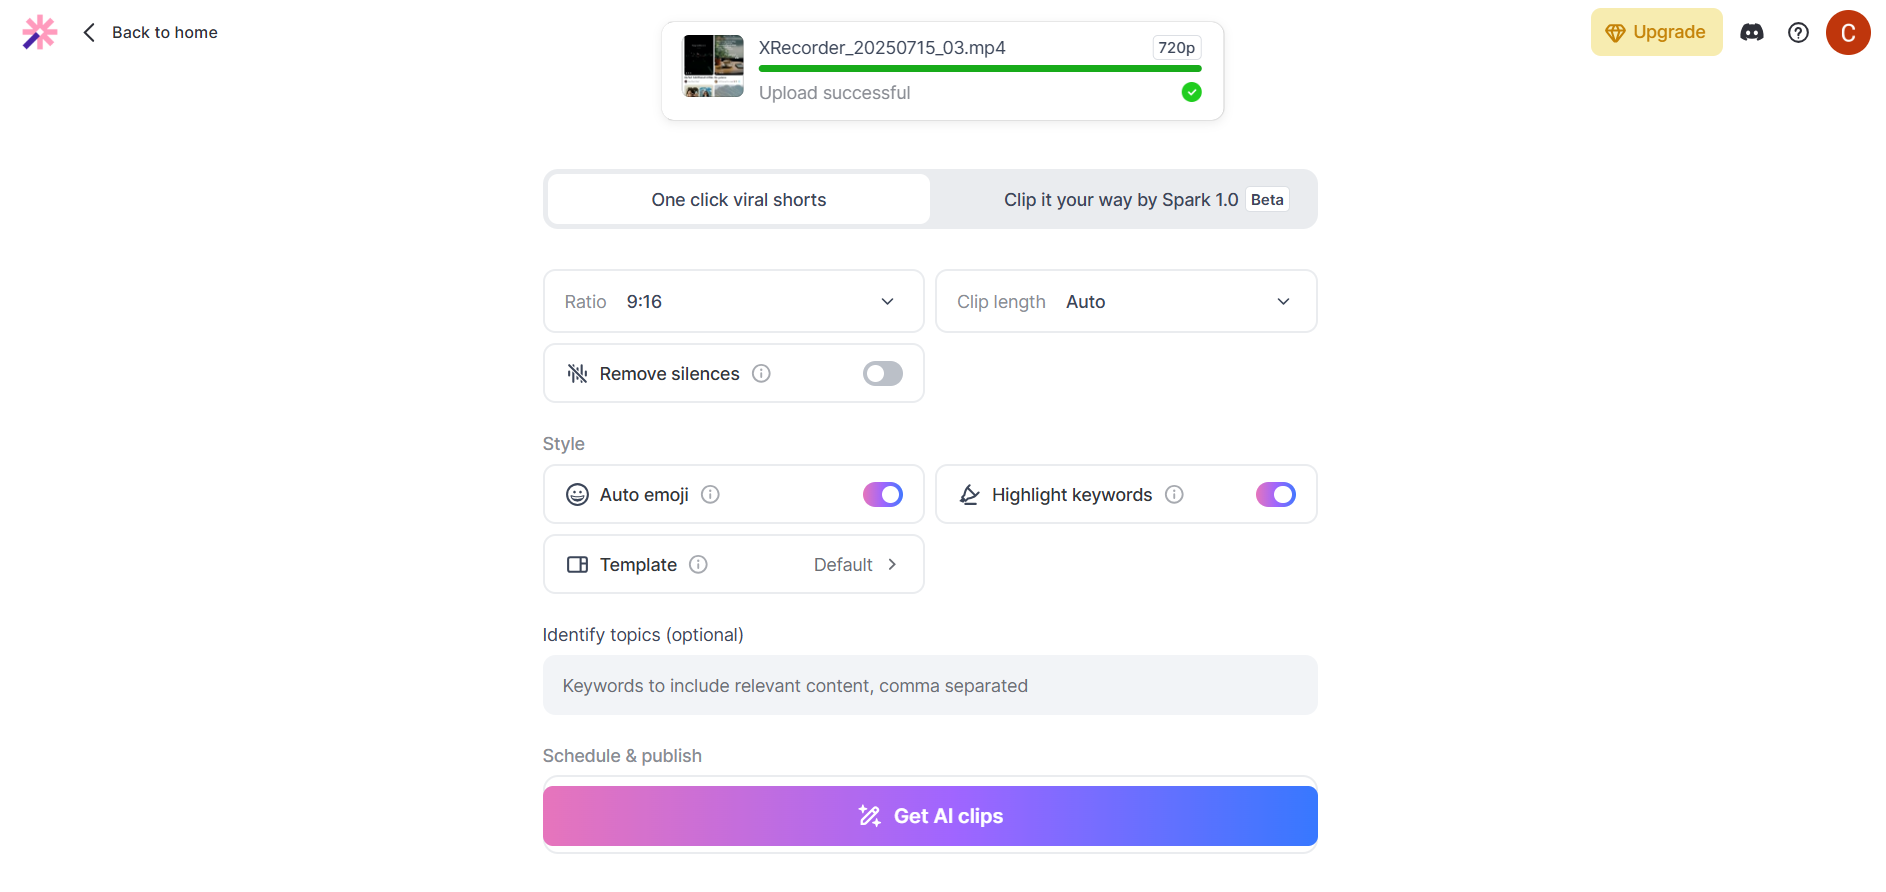Switch to One click viral shorts tab
Image resolution: width=1886 pixels, height=892 pixels.
[x=738, y=199]
